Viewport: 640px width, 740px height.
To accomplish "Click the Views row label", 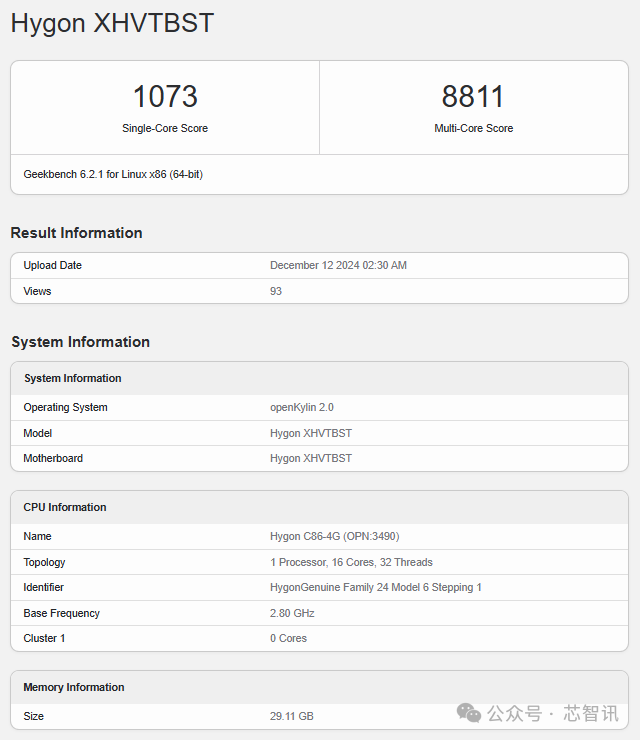I will tap(37, 291).
